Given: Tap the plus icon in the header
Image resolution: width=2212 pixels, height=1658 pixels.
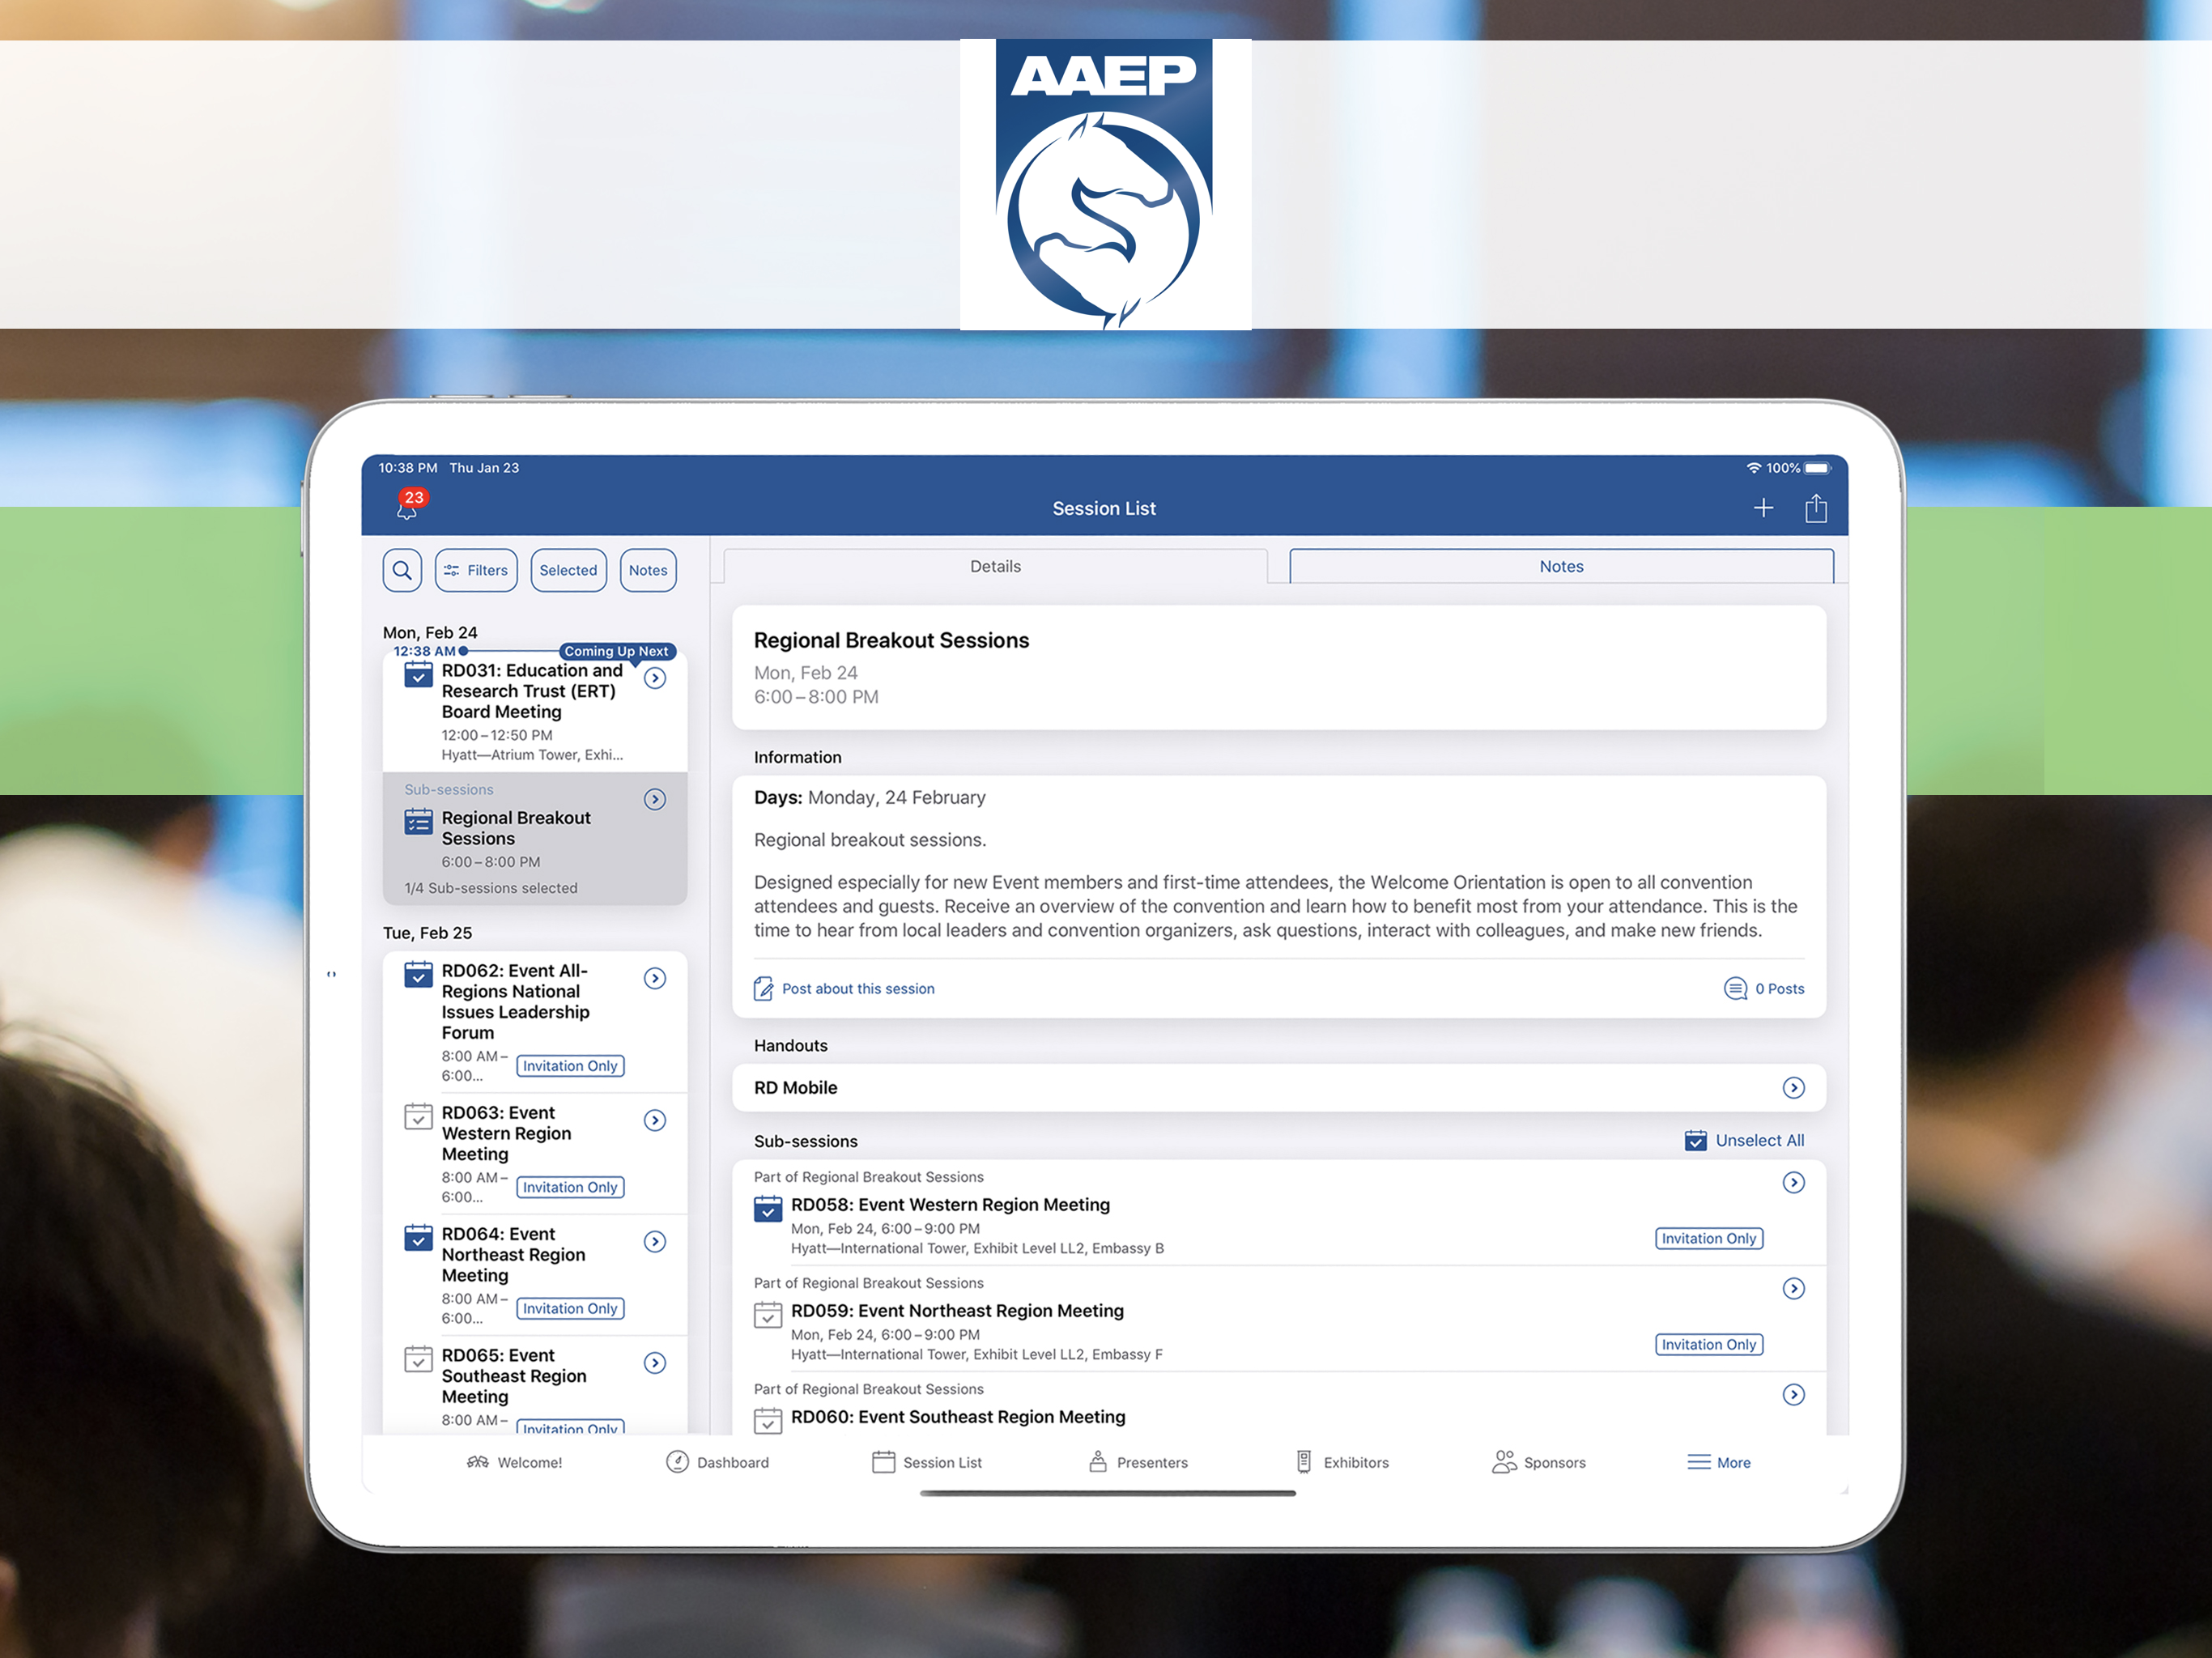Looking at the screenshot, I should (x=1763, y=508).
